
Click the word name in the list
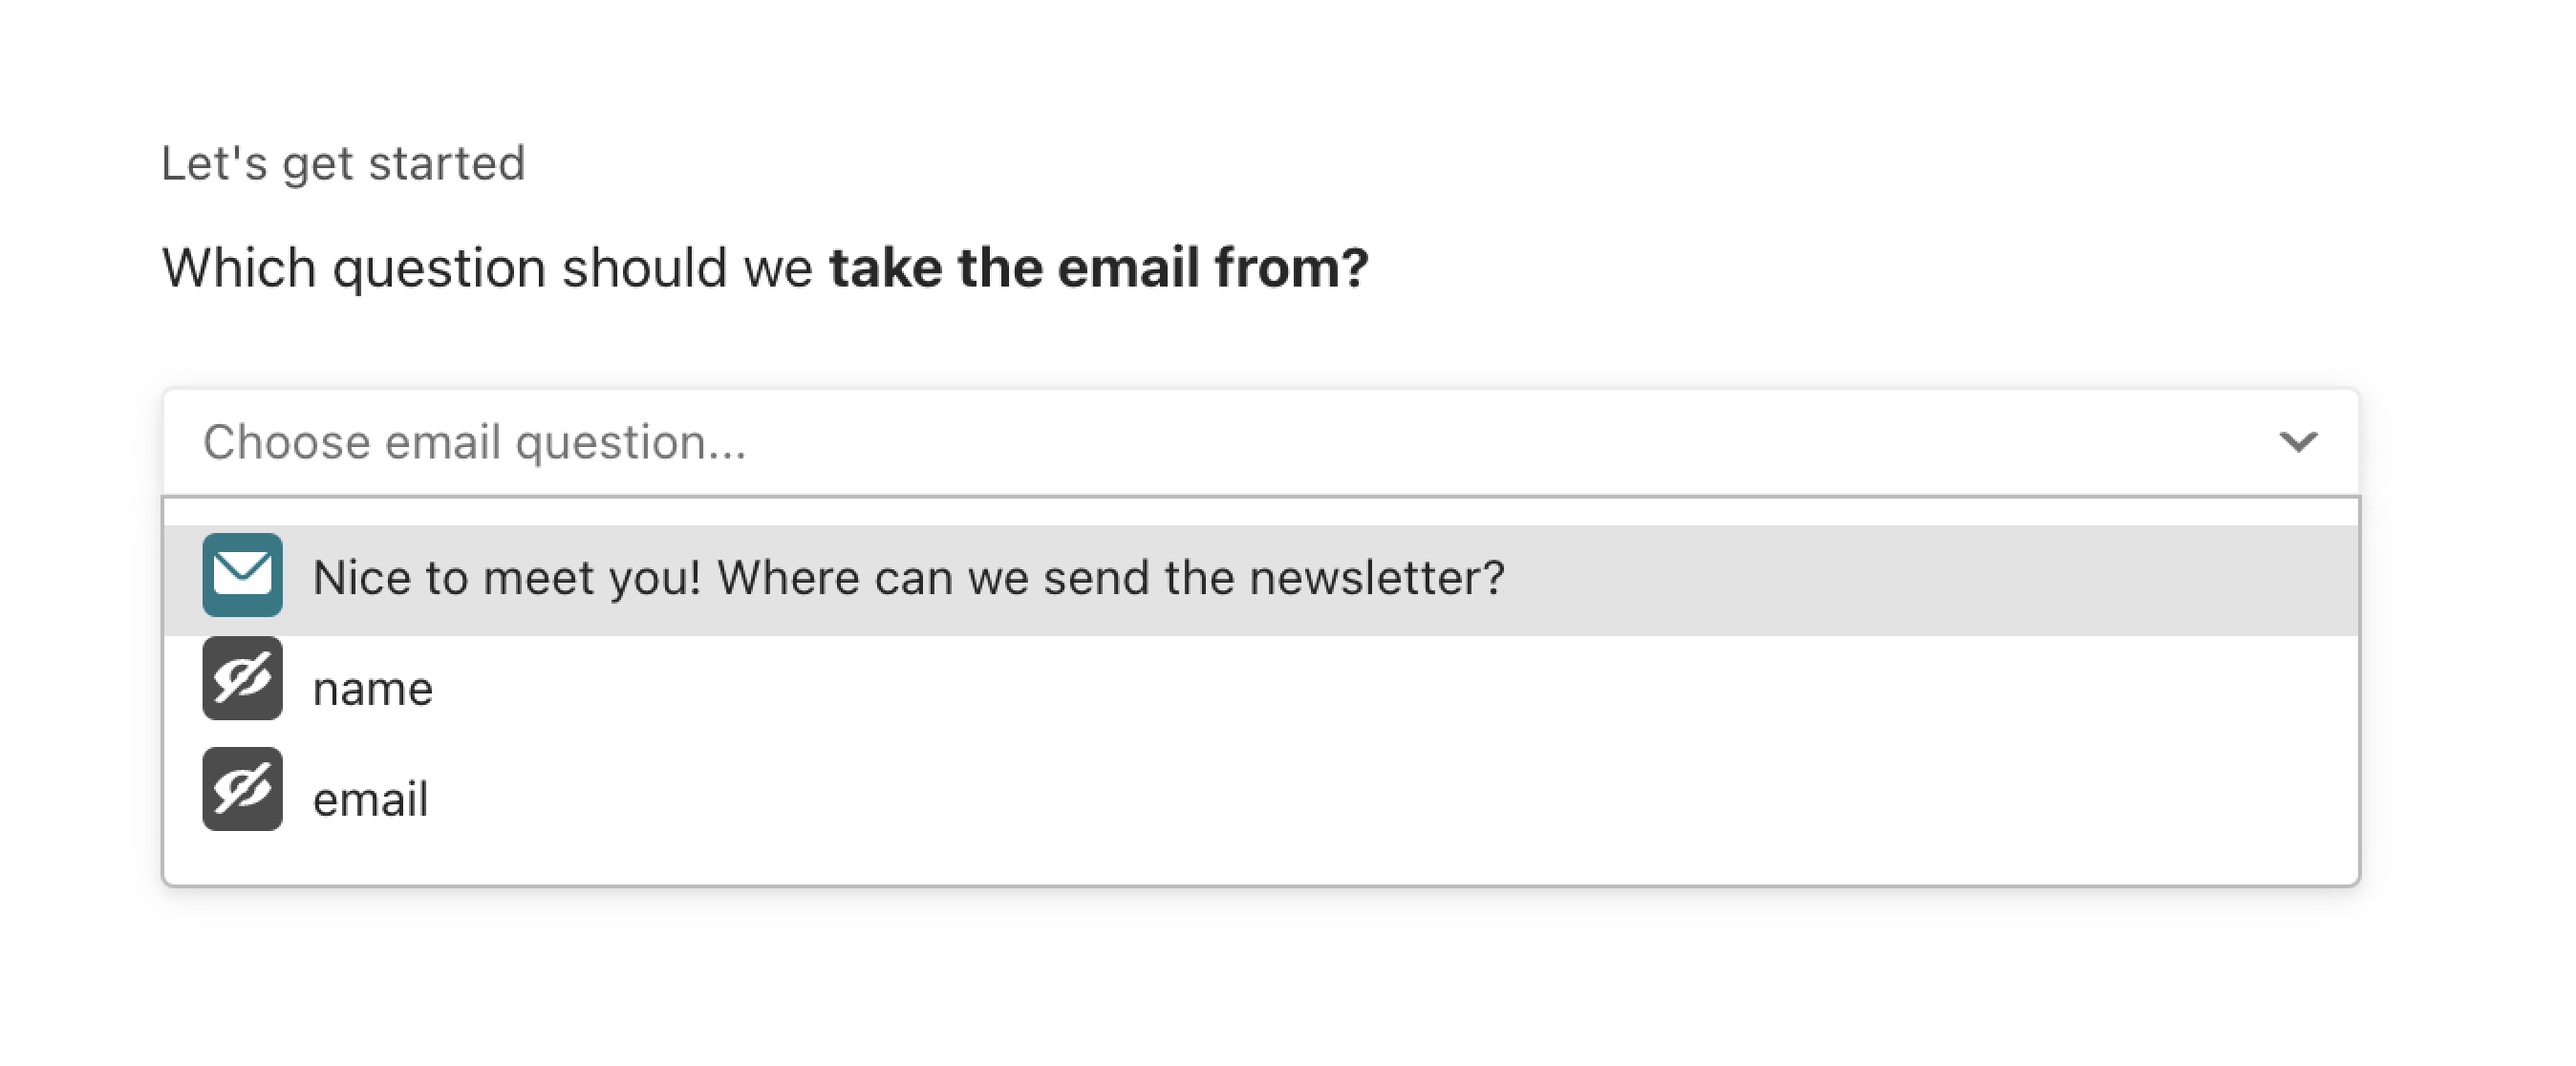coord(373,690)
